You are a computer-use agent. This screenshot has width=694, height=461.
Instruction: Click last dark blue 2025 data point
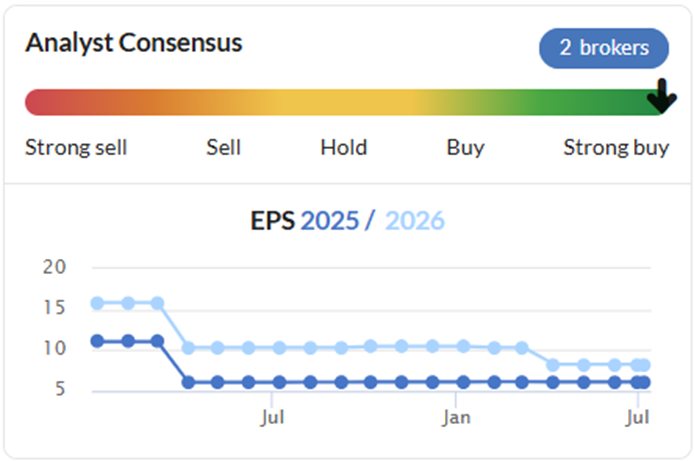coord(644,382)
